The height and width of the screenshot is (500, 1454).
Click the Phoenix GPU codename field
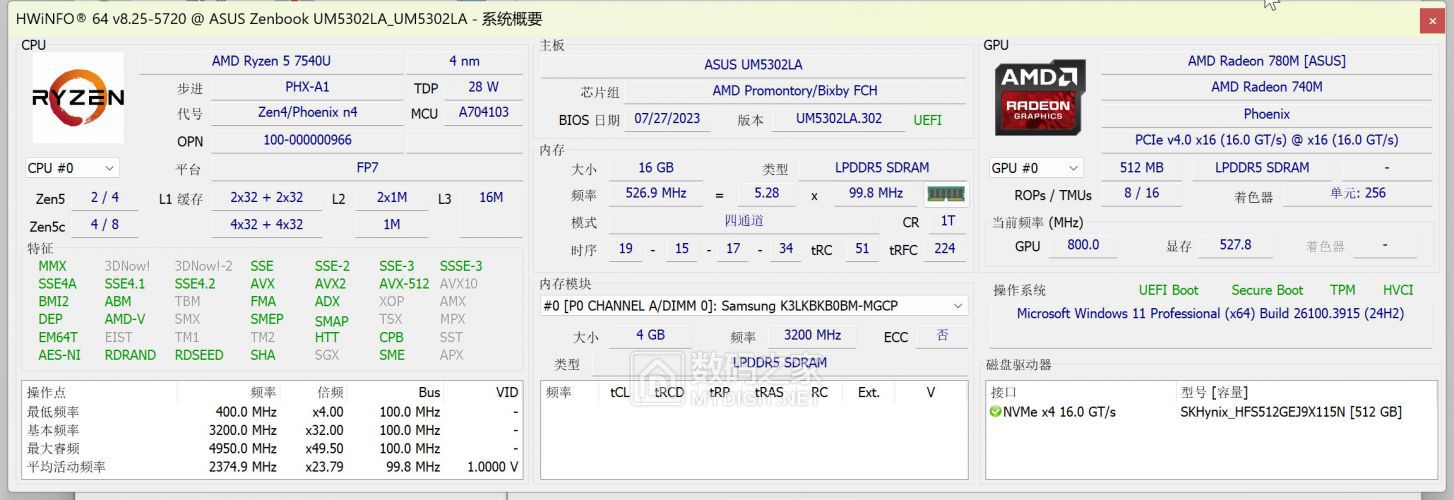(1266, 114)
